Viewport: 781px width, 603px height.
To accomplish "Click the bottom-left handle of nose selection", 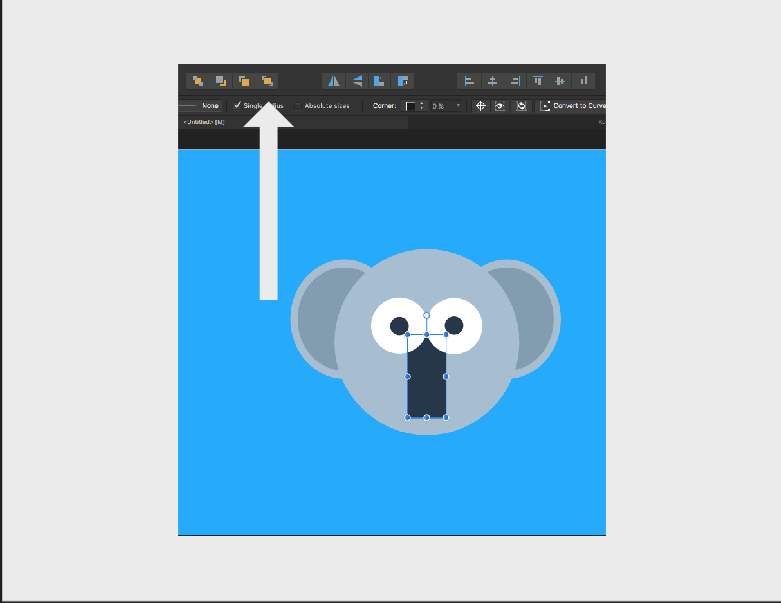I will (407, 418).
